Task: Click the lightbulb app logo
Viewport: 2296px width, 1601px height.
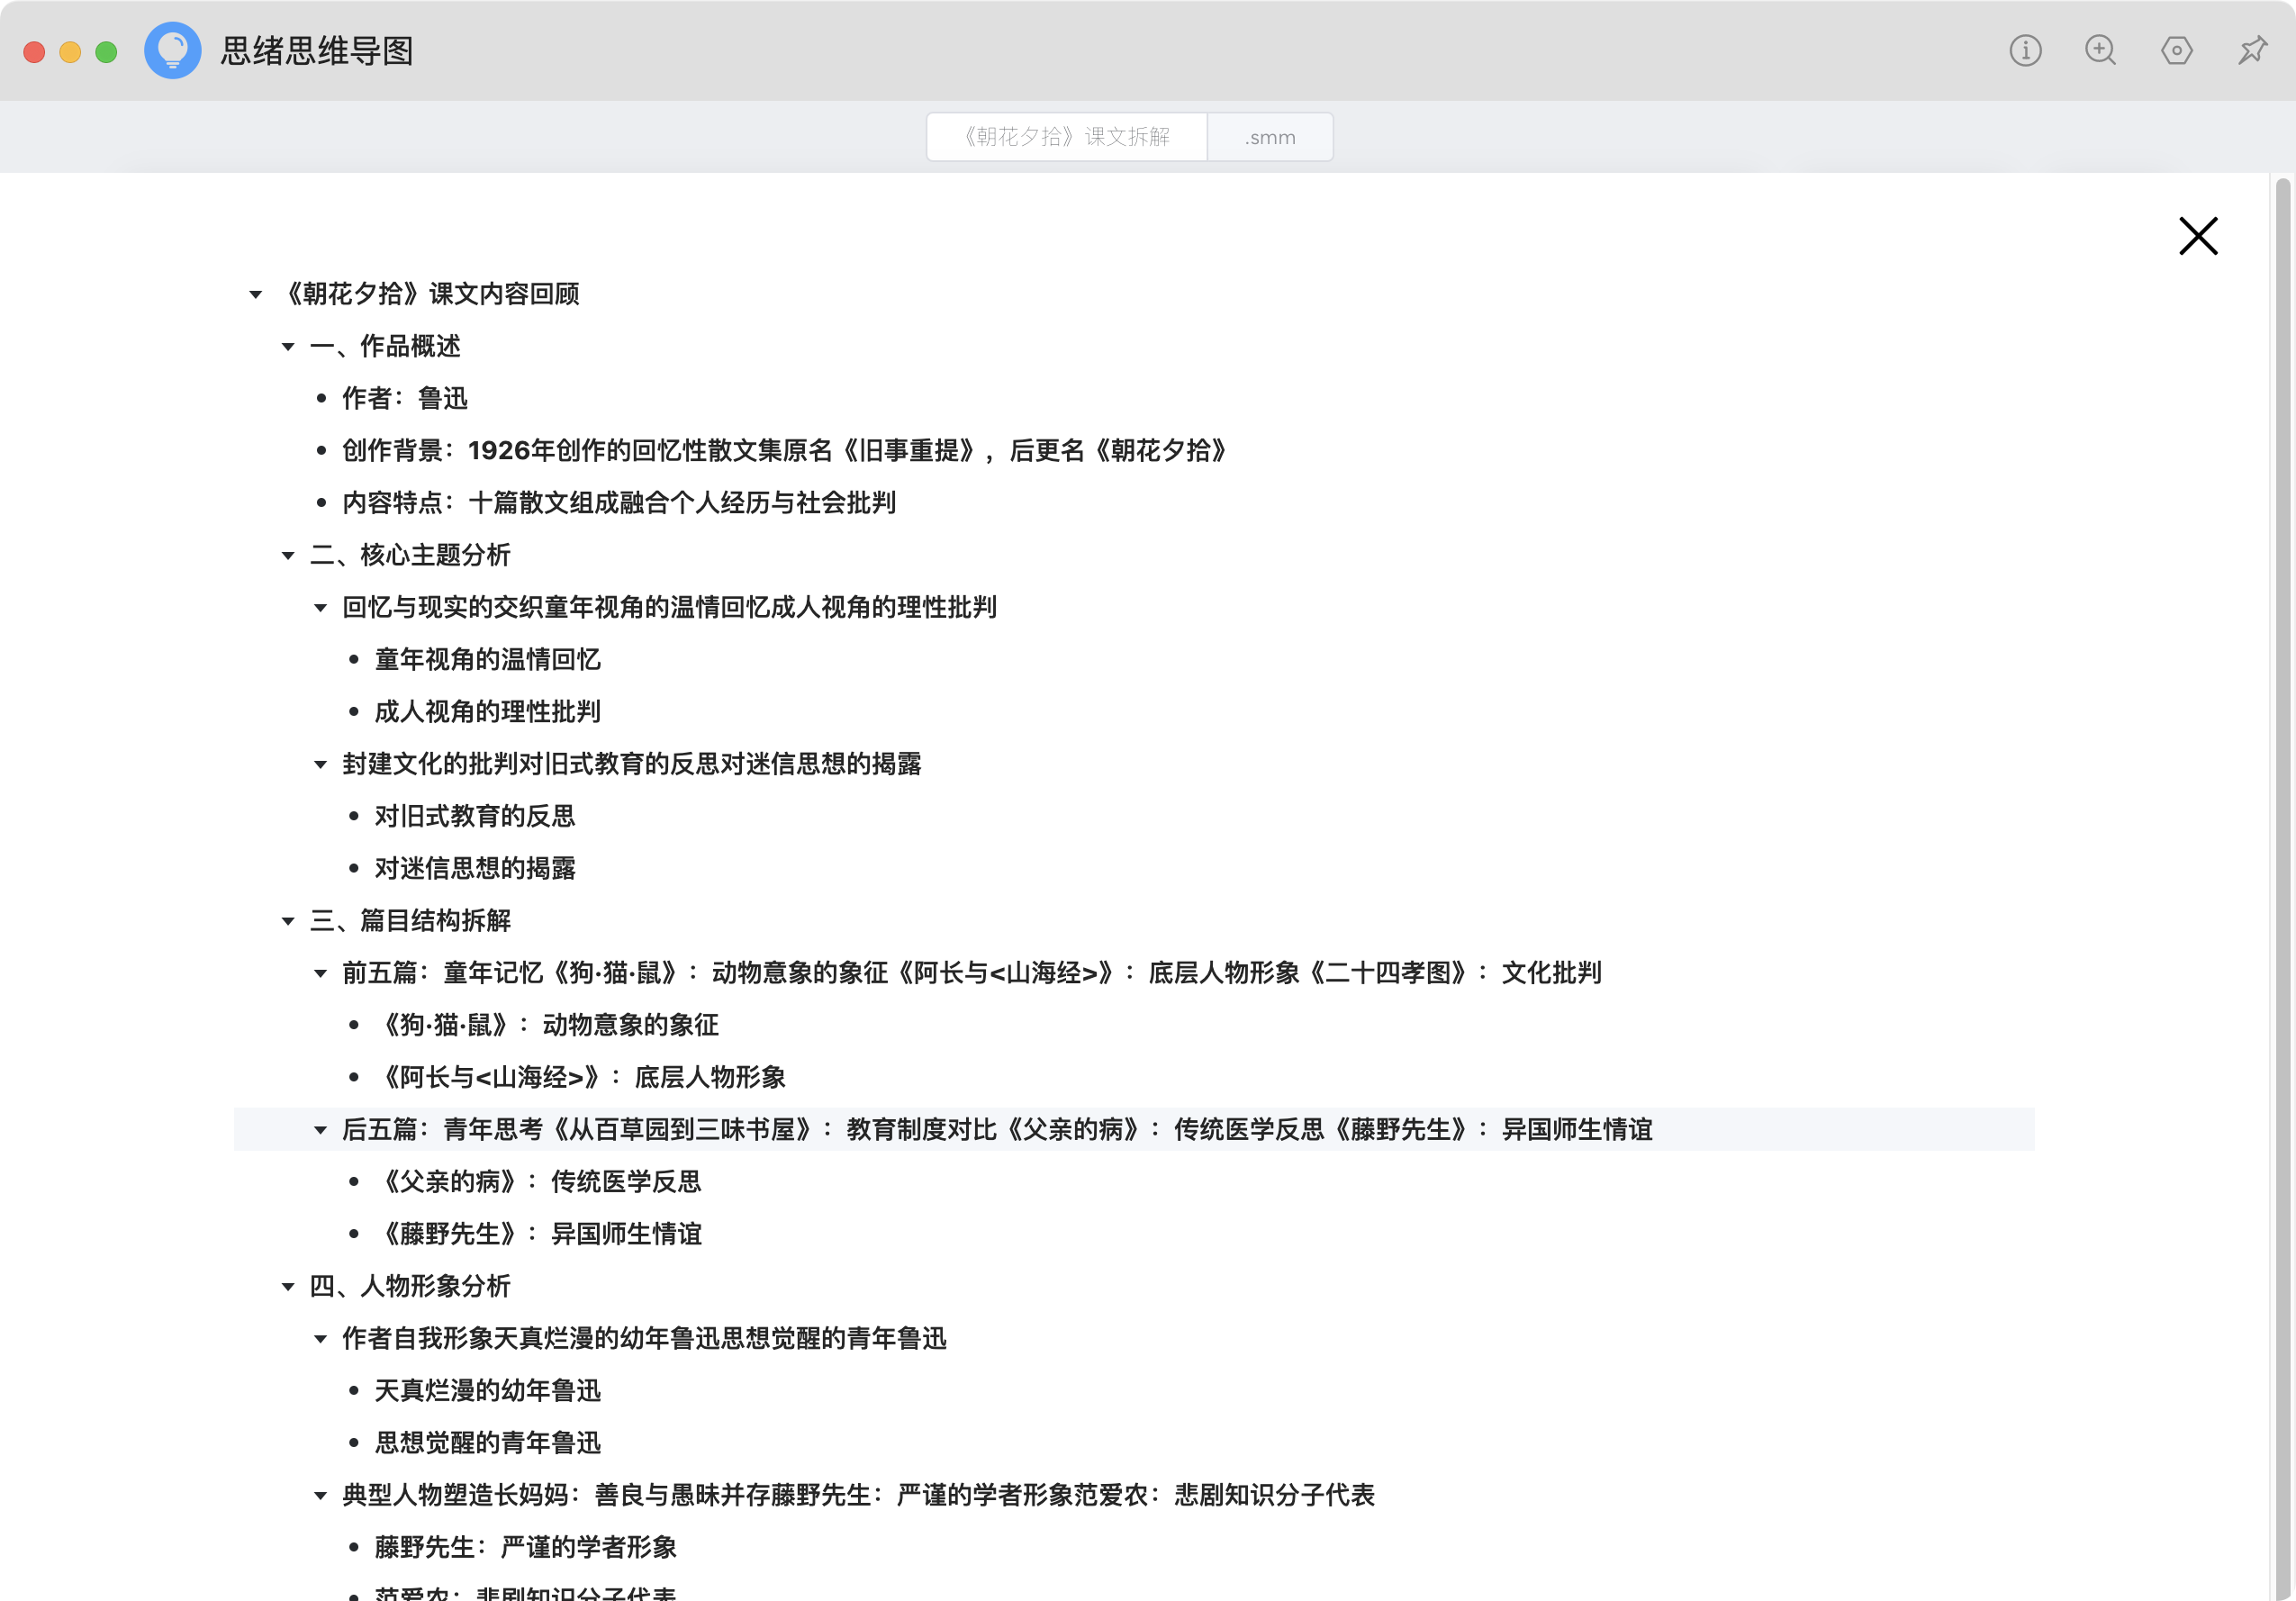Action: click(172, 50)
